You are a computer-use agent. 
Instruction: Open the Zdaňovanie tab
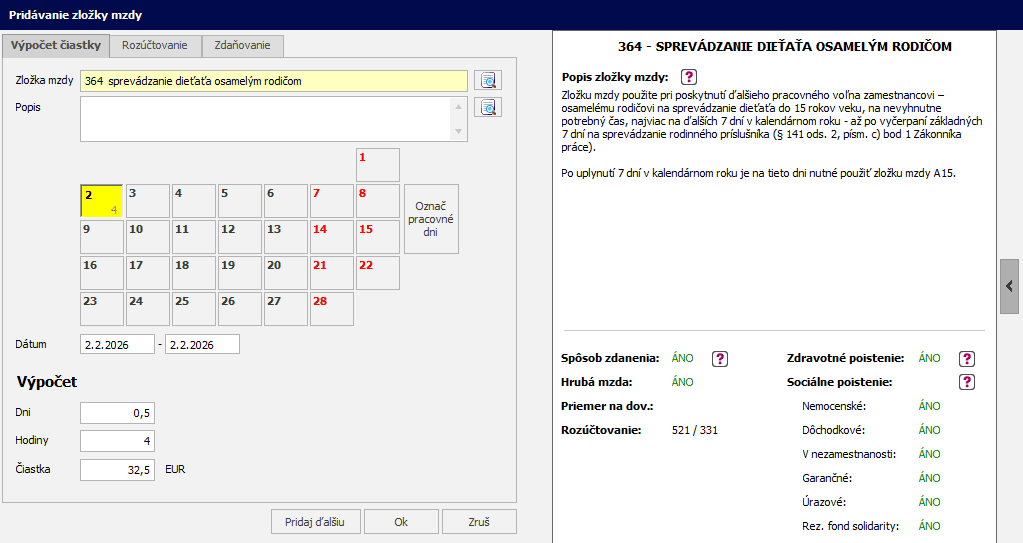click(242, 46)
